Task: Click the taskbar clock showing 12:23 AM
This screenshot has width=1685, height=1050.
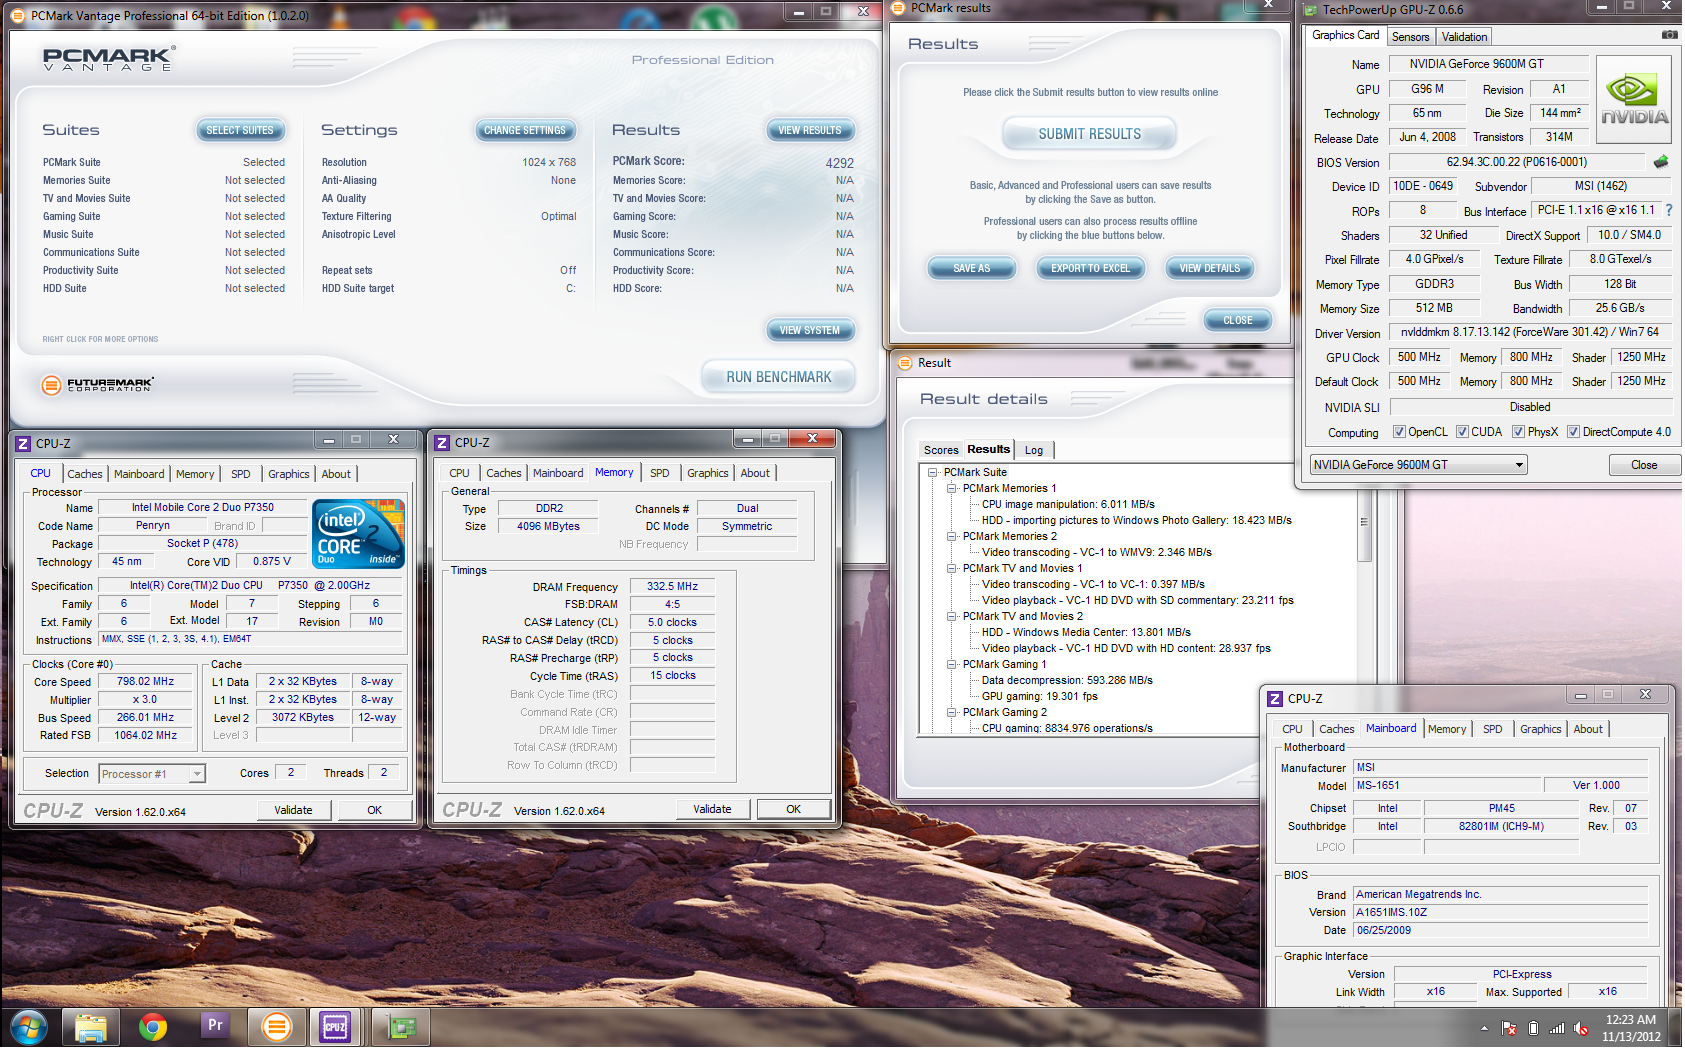Action: [1631, 1028]
